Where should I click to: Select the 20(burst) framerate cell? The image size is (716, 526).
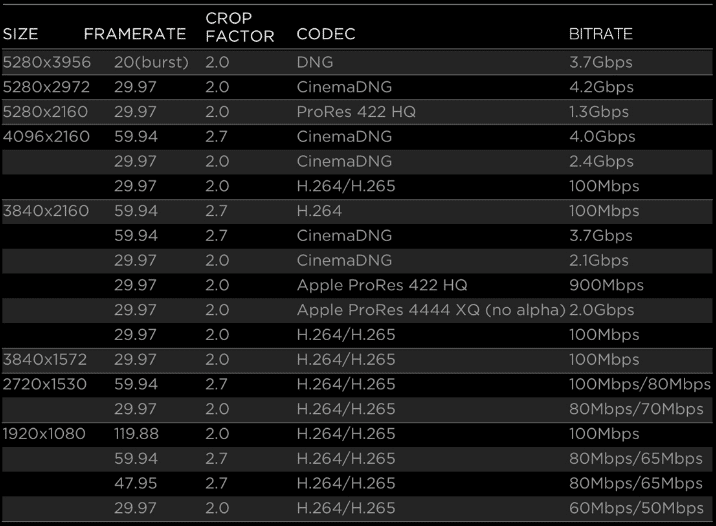pos(151,62)
